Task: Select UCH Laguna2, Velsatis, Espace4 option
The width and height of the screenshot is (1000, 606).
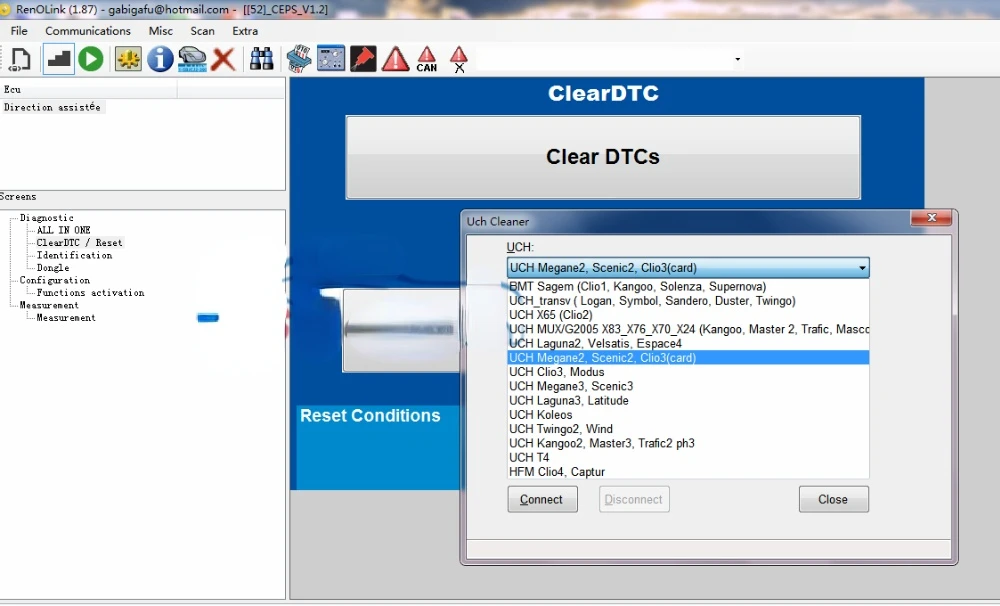Action: click(688, 343)
